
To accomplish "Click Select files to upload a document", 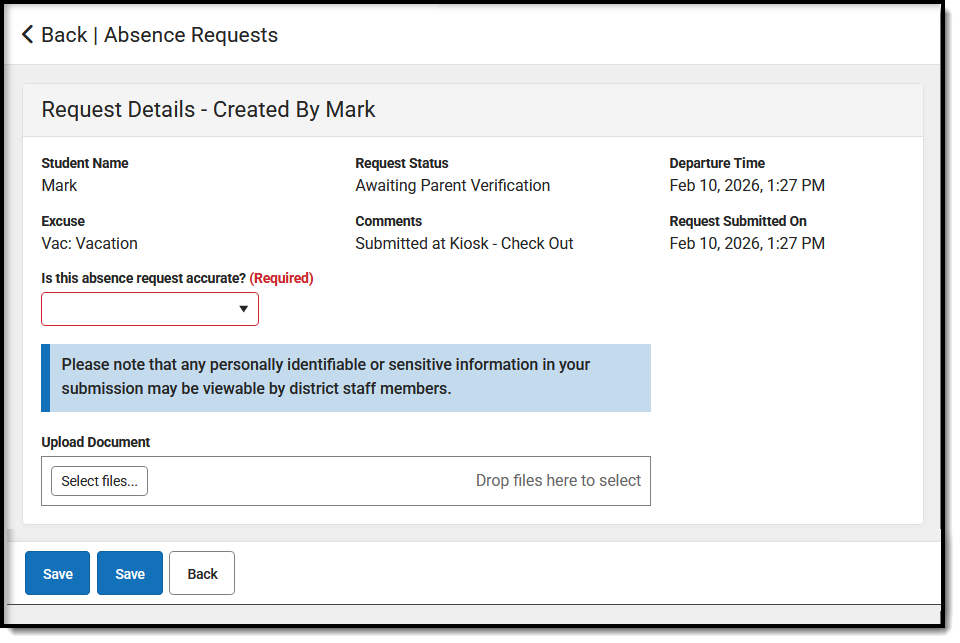I will pos(98,480).
